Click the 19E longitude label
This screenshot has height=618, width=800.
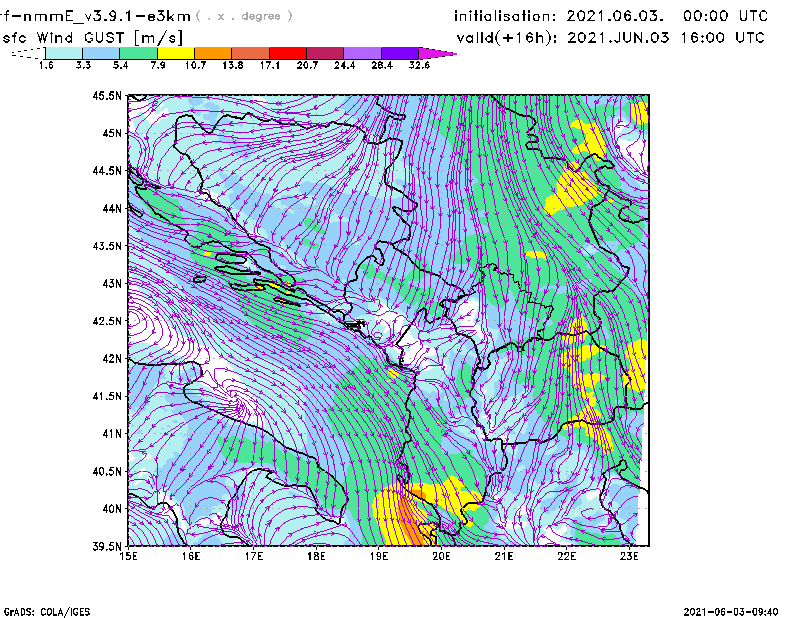pyautogui.click(x=379, y=556)
